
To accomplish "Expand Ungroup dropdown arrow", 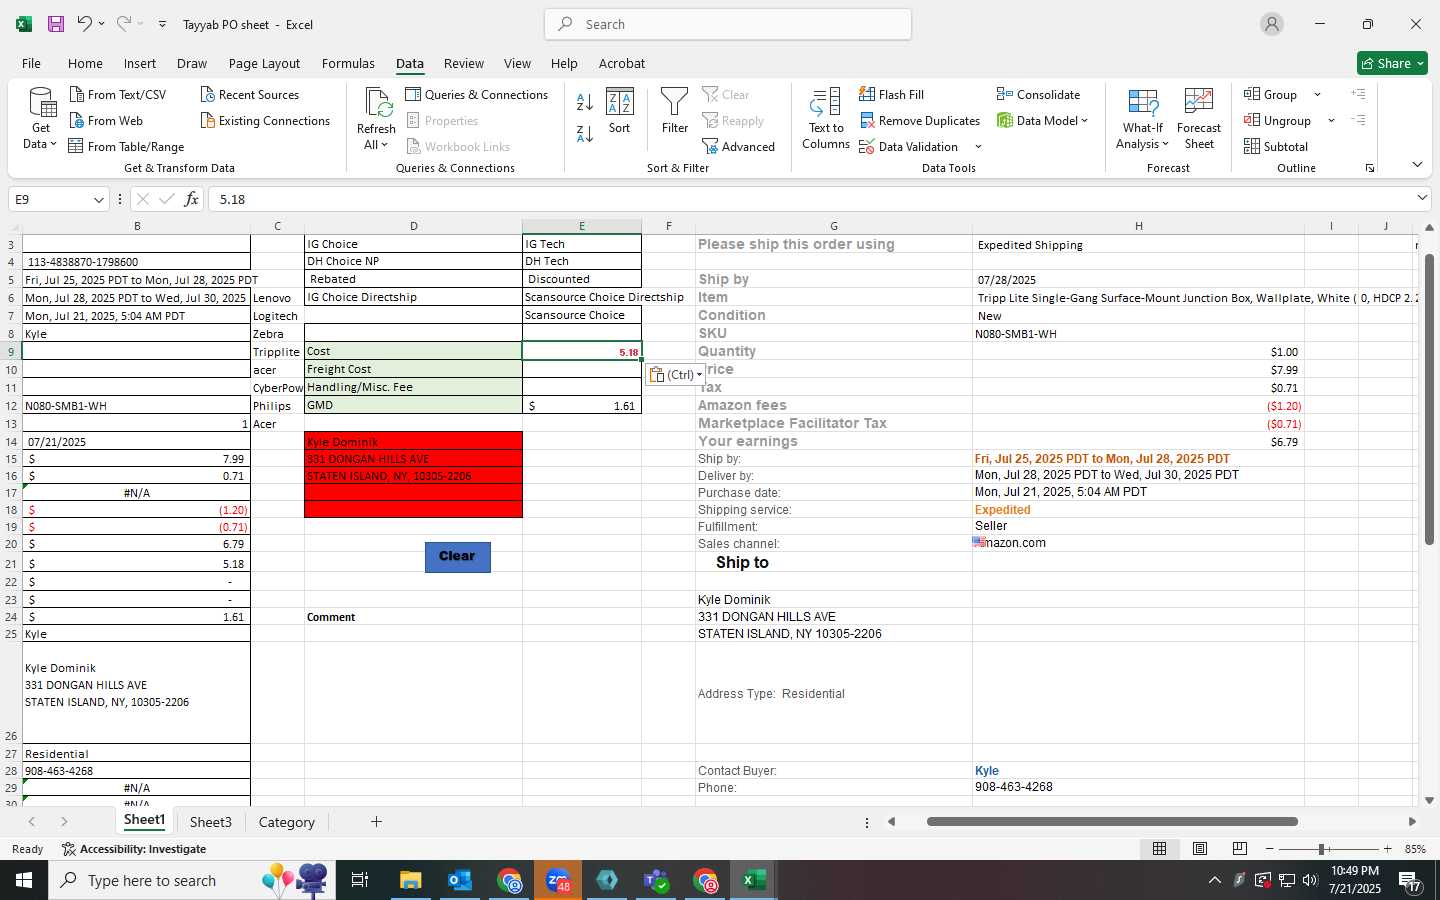I will (x=1331, y=121).
